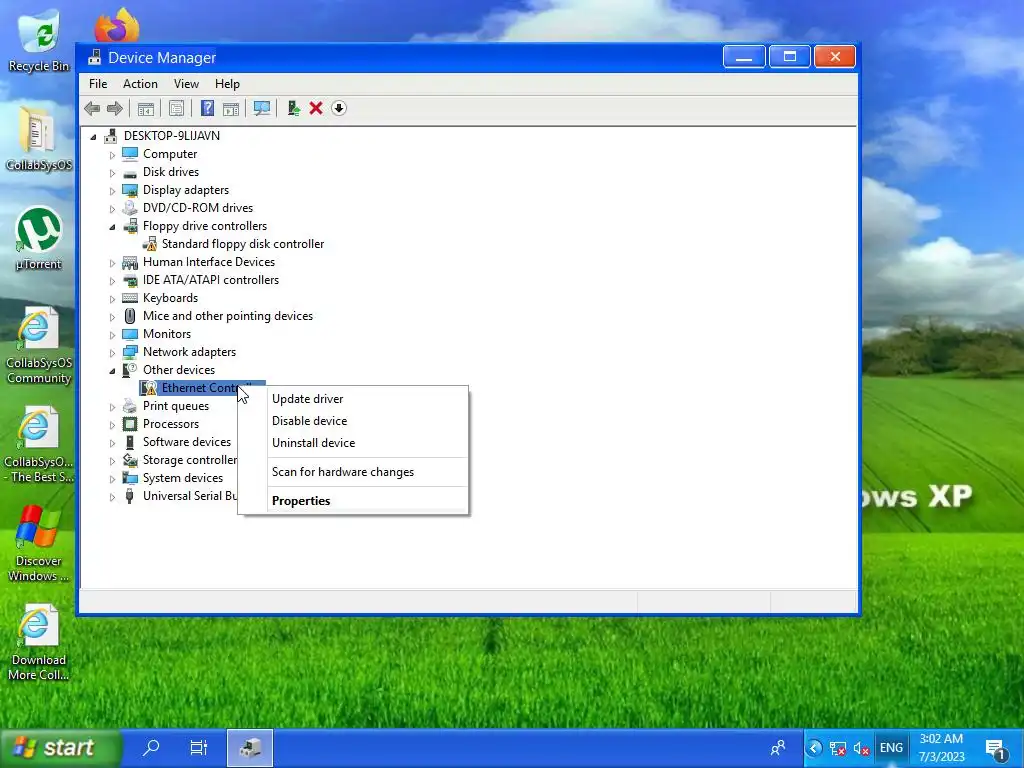Collapse Floppy drive controllers category
The width and height of the screenshot is (1024, 768).
(x=112, y=227)
